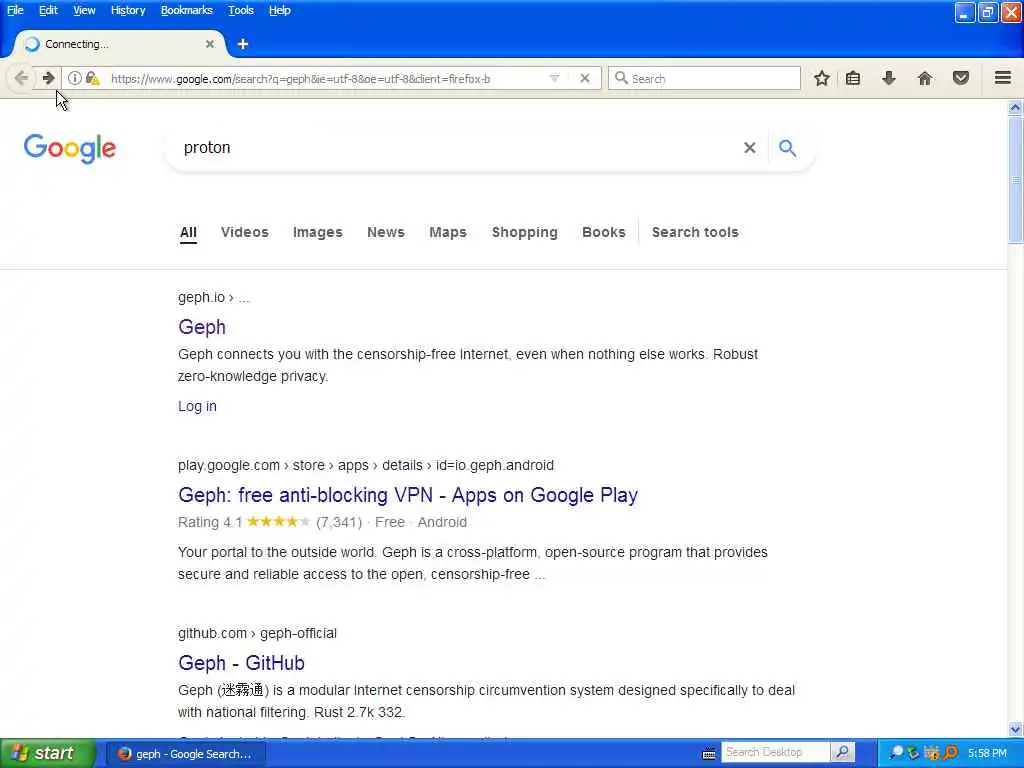This screenshot has height=768, width=1024.
Task: Click the Rating 4.1 stars text
Action: [x=244, y=522]
